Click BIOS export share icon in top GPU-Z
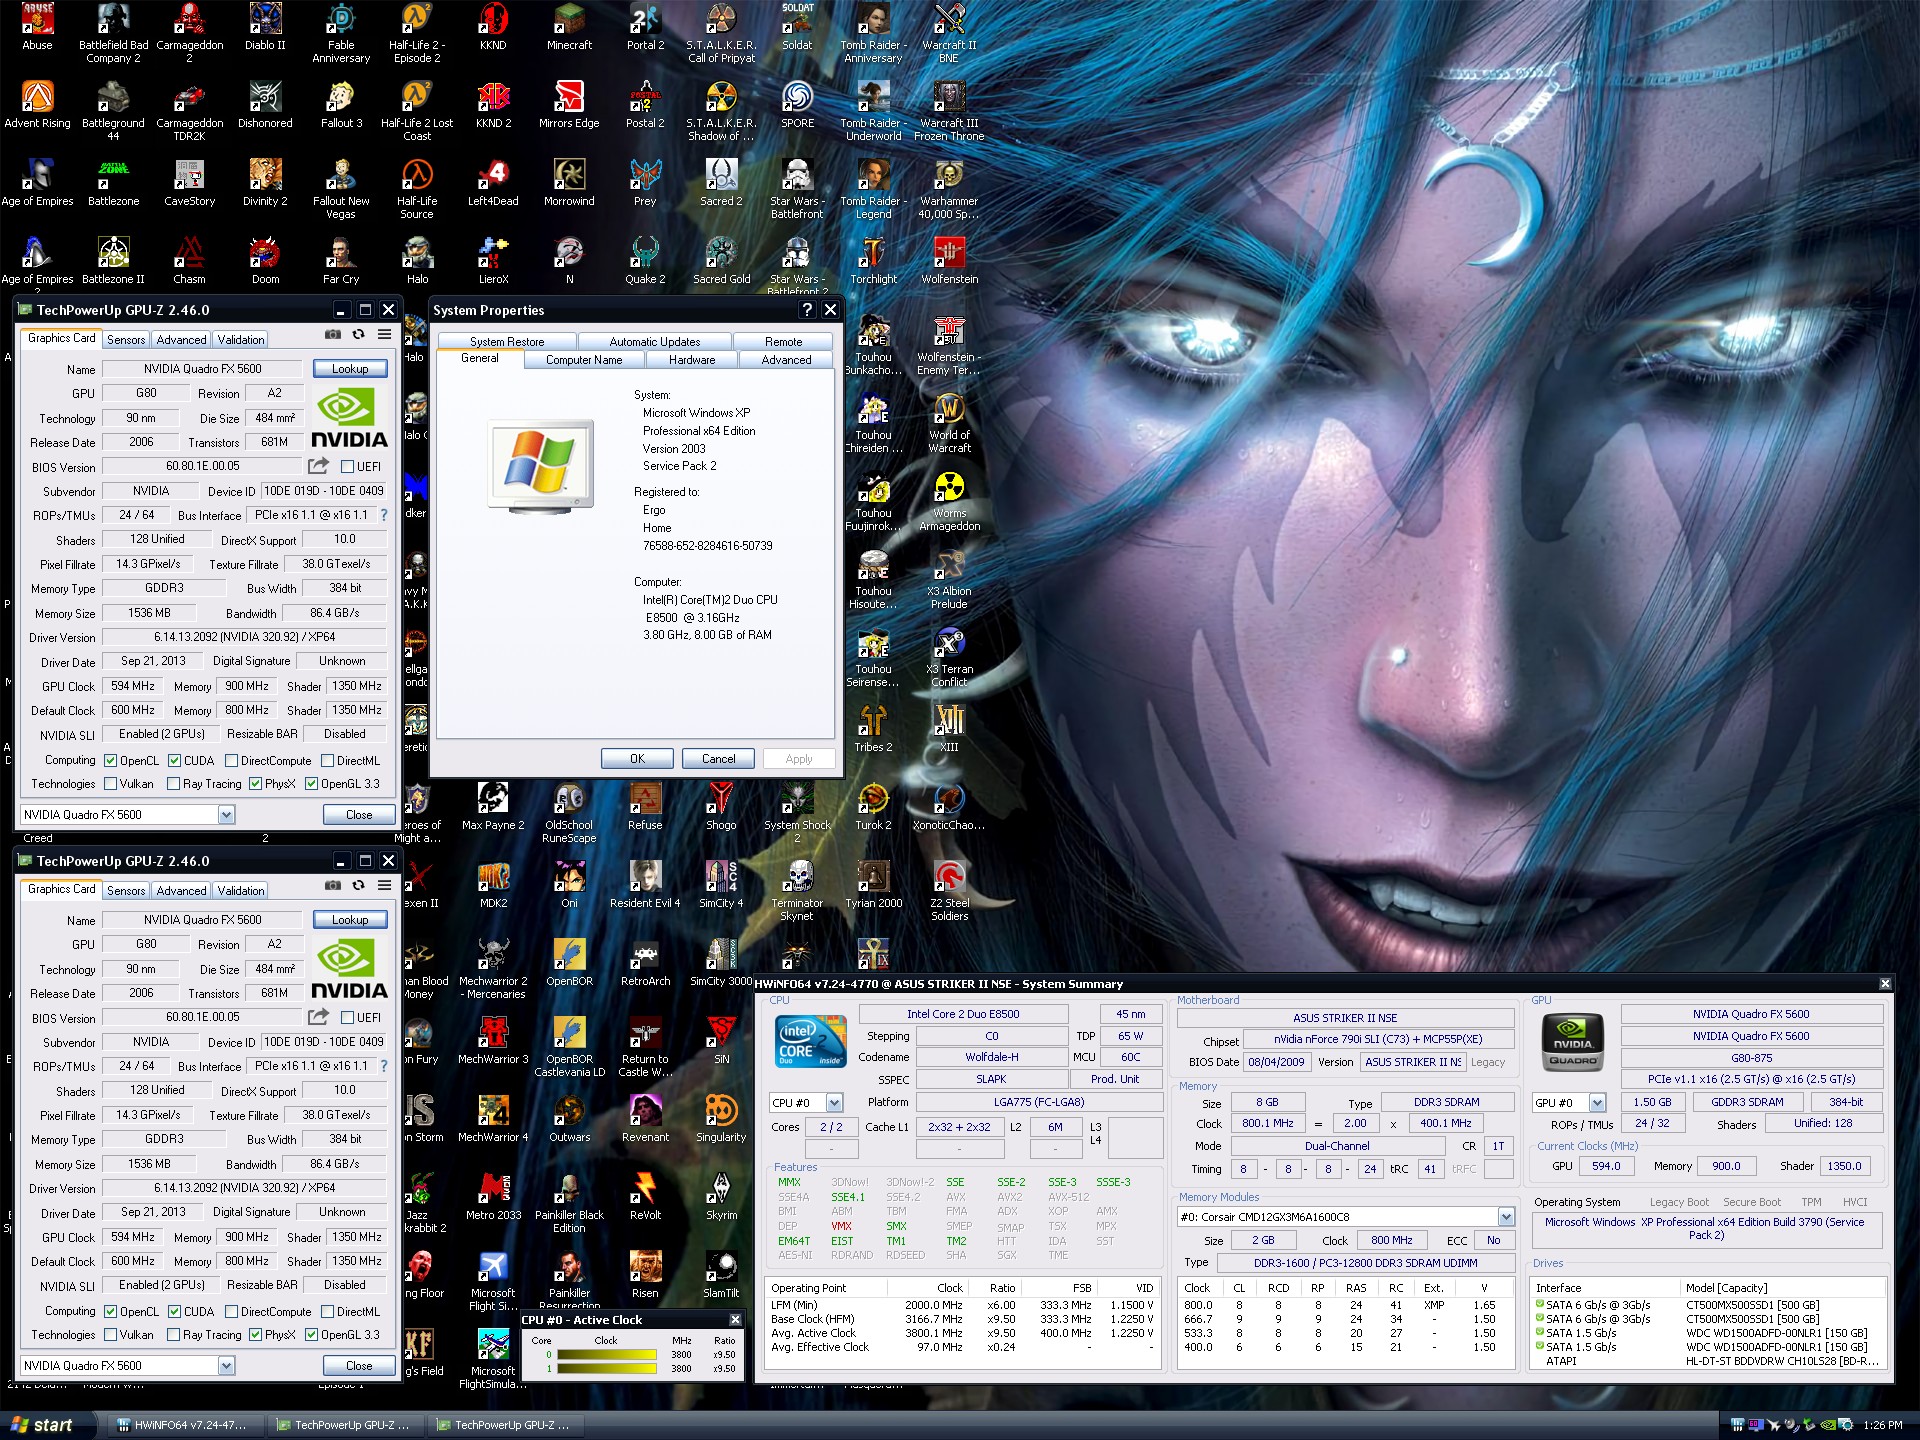Screen dimensions: 1920x1440 pos(318,466)
